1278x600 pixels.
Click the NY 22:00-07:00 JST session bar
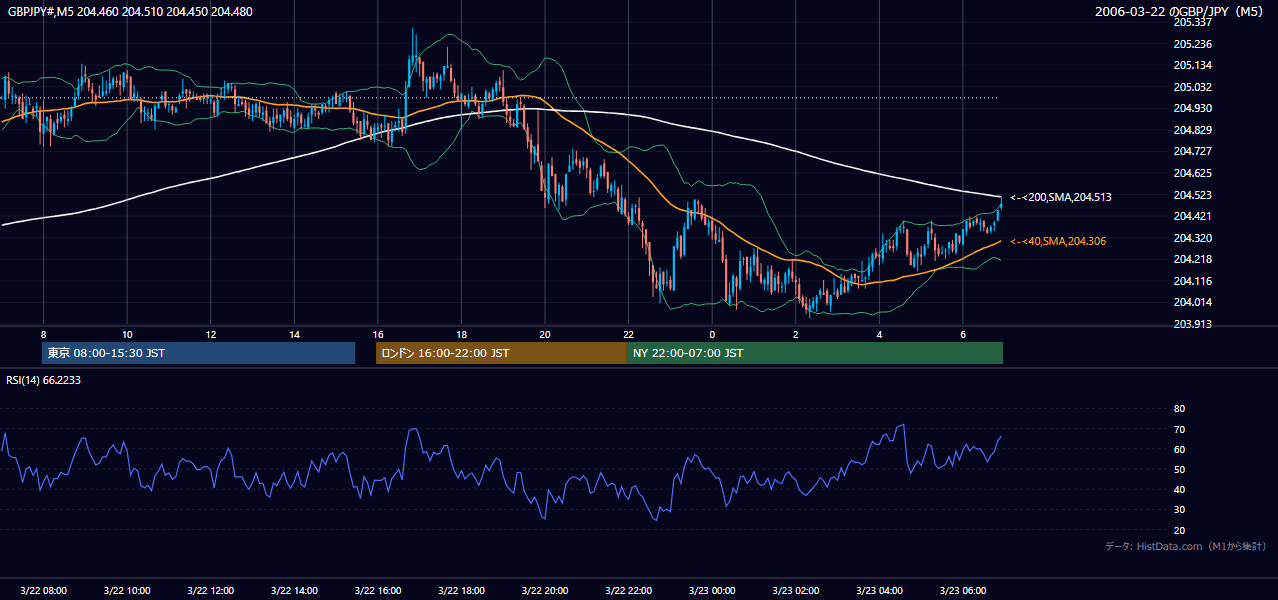tap(815, 353)
